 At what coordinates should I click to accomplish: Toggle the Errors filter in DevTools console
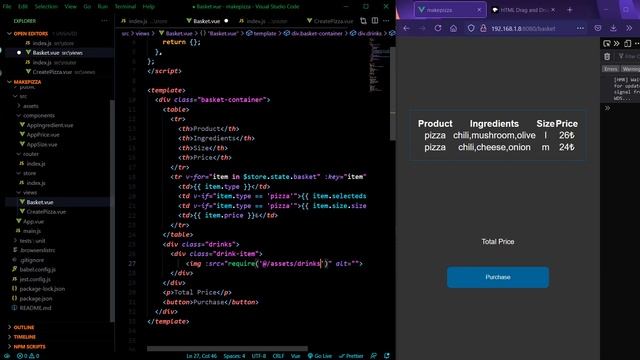point(611,69)
